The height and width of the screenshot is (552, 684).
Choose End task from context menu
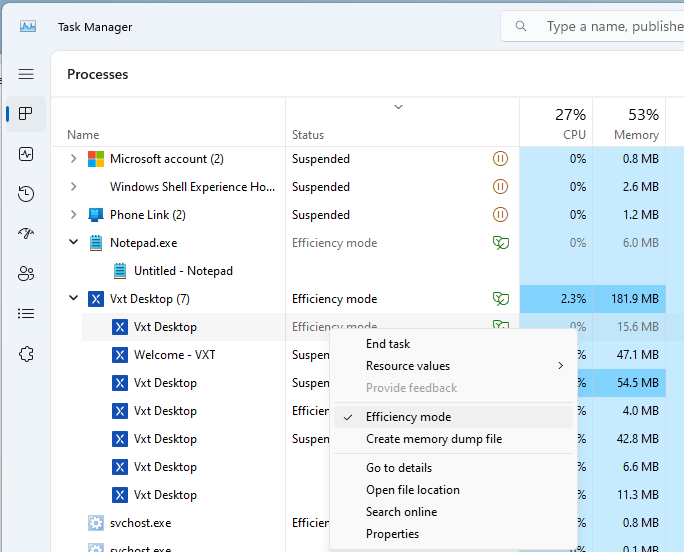click(x=388, y=344)
